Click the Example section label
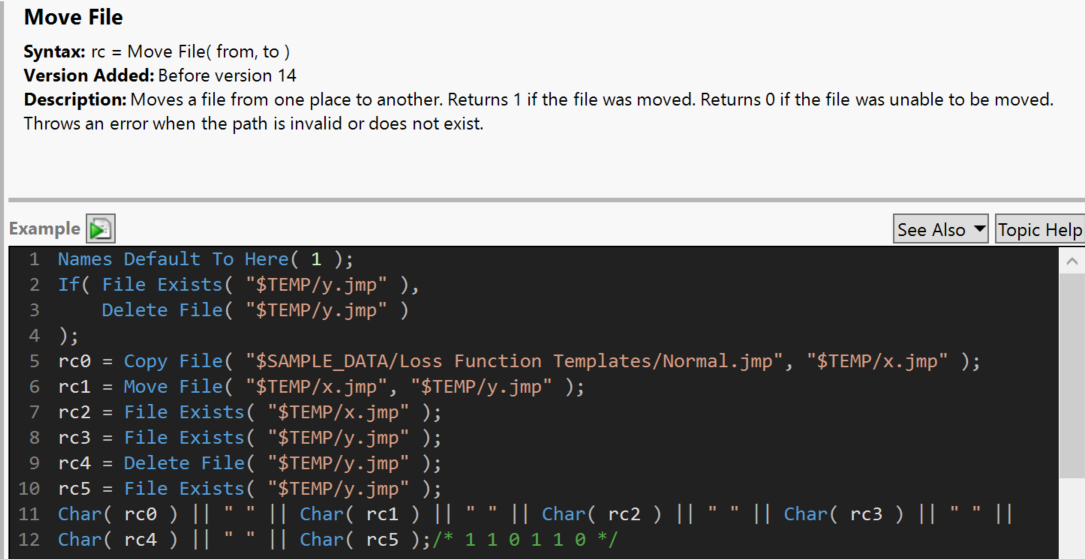 [44, 229]
